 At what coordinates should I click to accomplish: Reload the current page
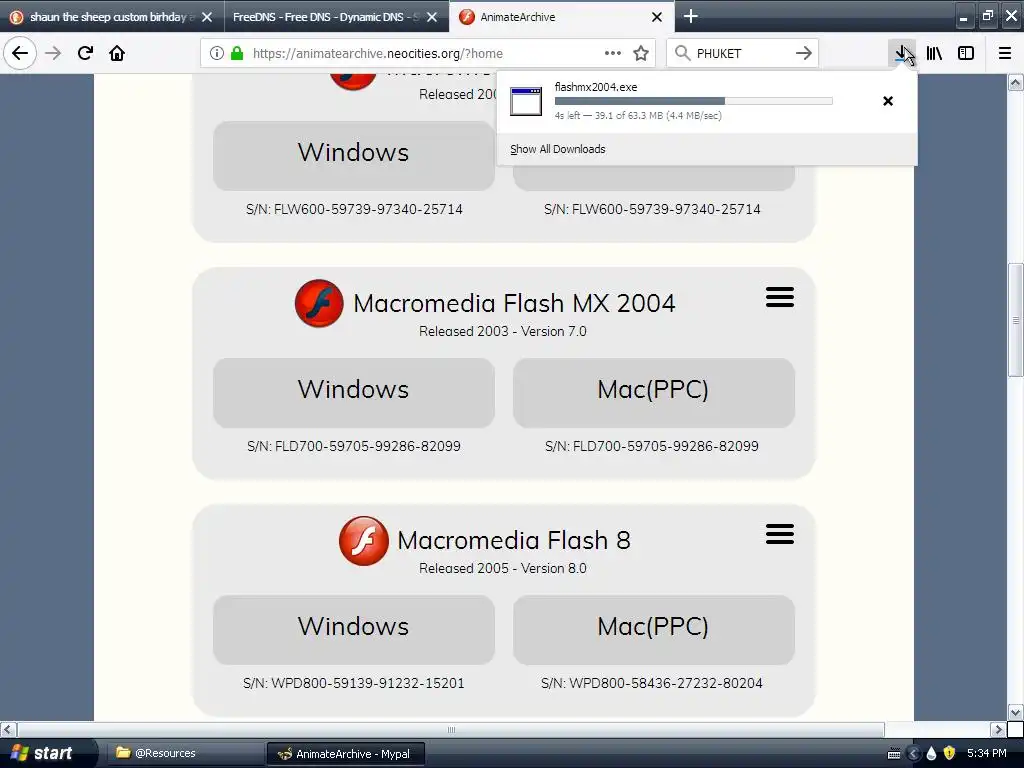tap(85, 53)
